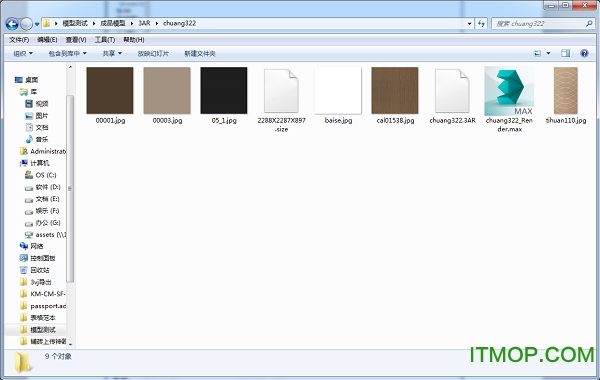Image resolution: width=600 pixels, height=380 pixels.
Task: Open the view options dropdown arrow
Action: coord(548,54)
